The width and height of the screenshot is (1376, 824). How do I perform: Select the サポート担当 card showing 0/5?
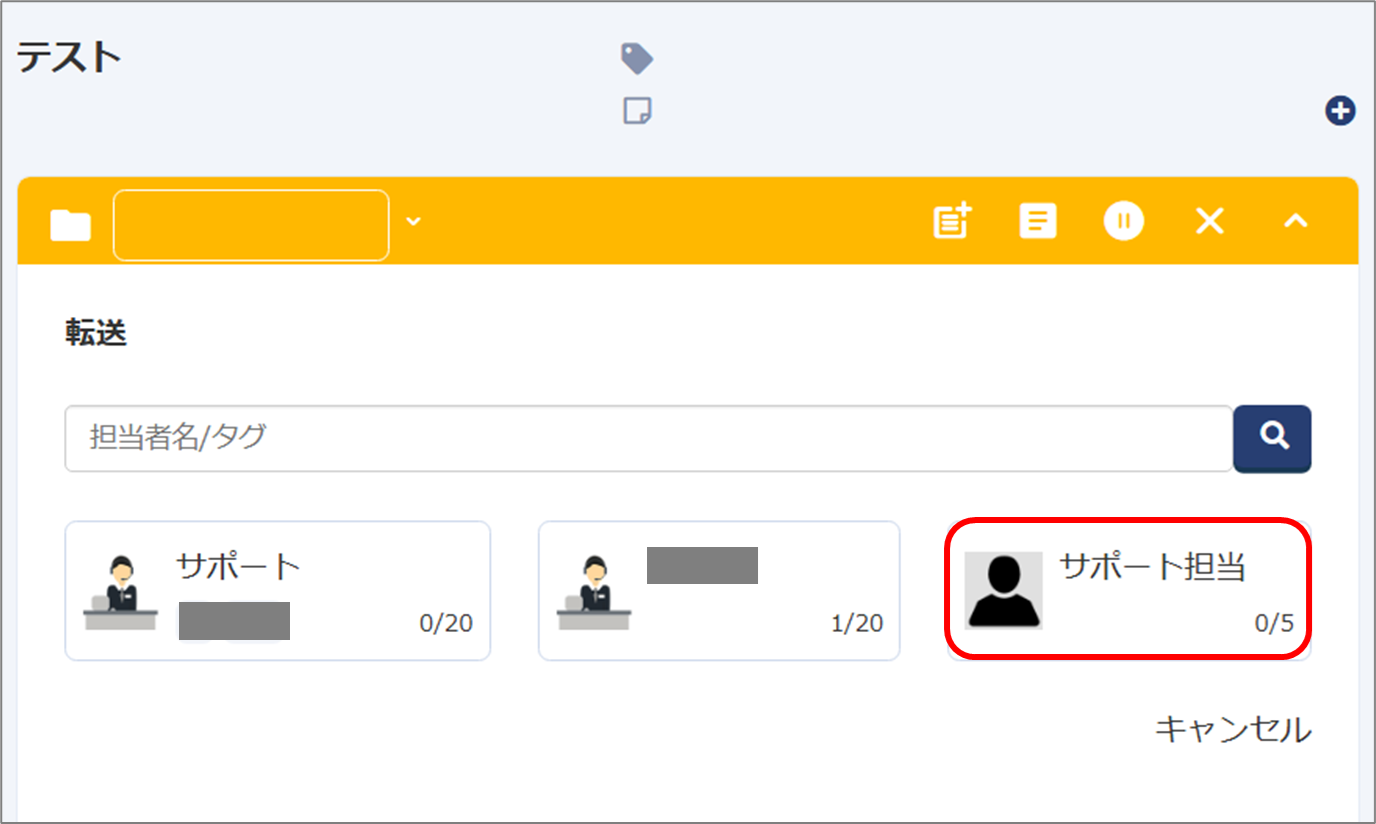point(1129,589)
